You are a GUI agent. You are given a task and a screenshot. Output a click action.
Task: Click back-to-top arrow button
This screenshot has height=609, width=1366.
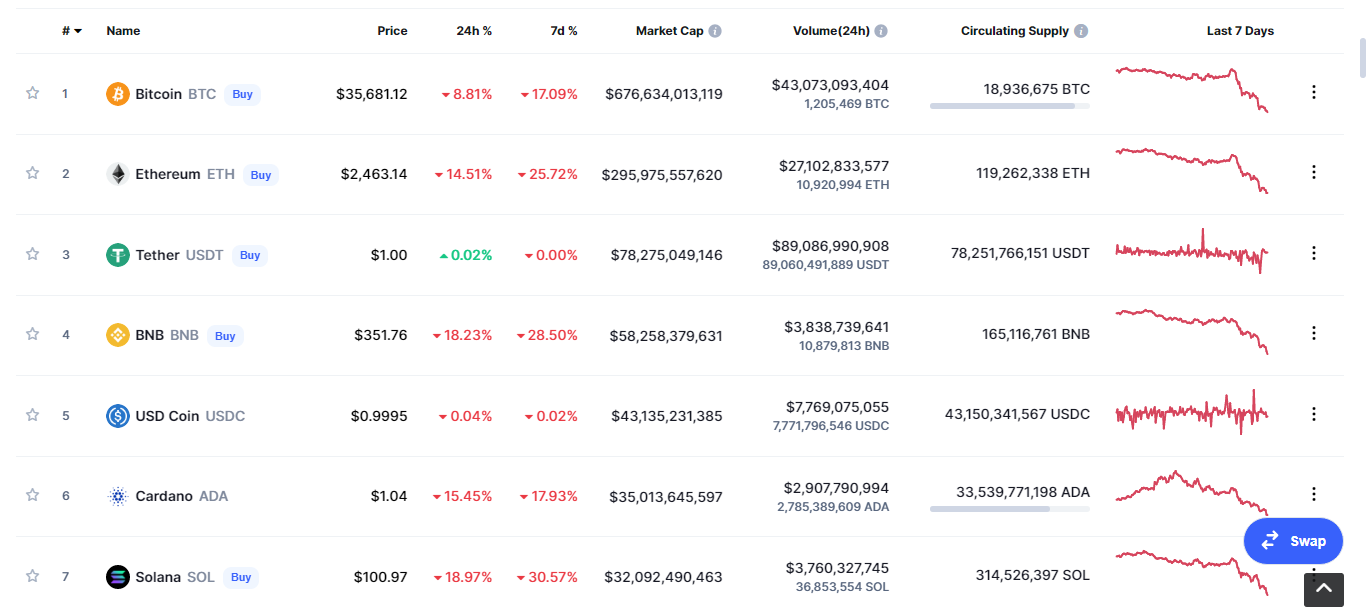coord(1323,589)
